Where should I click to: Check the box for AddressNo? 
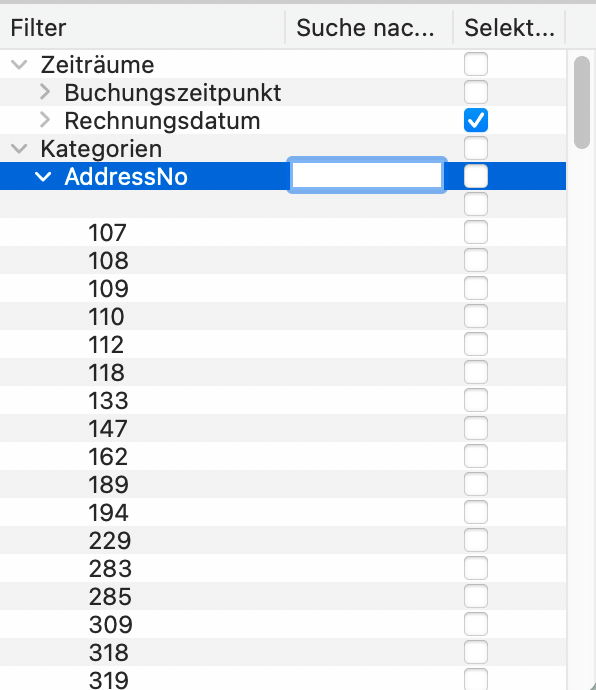476,176
